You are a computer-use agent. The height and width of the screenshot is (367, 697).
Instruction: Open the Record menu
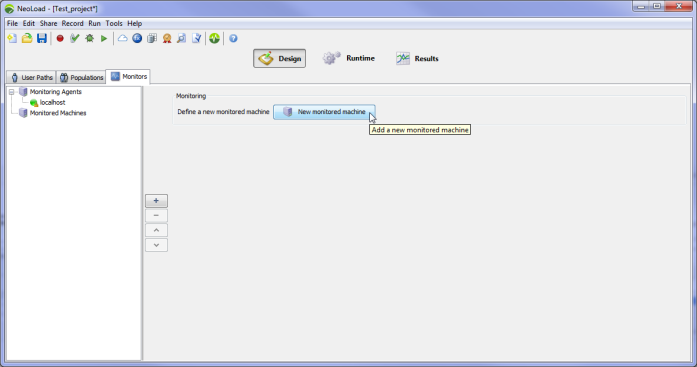click(x=72, y=24)
